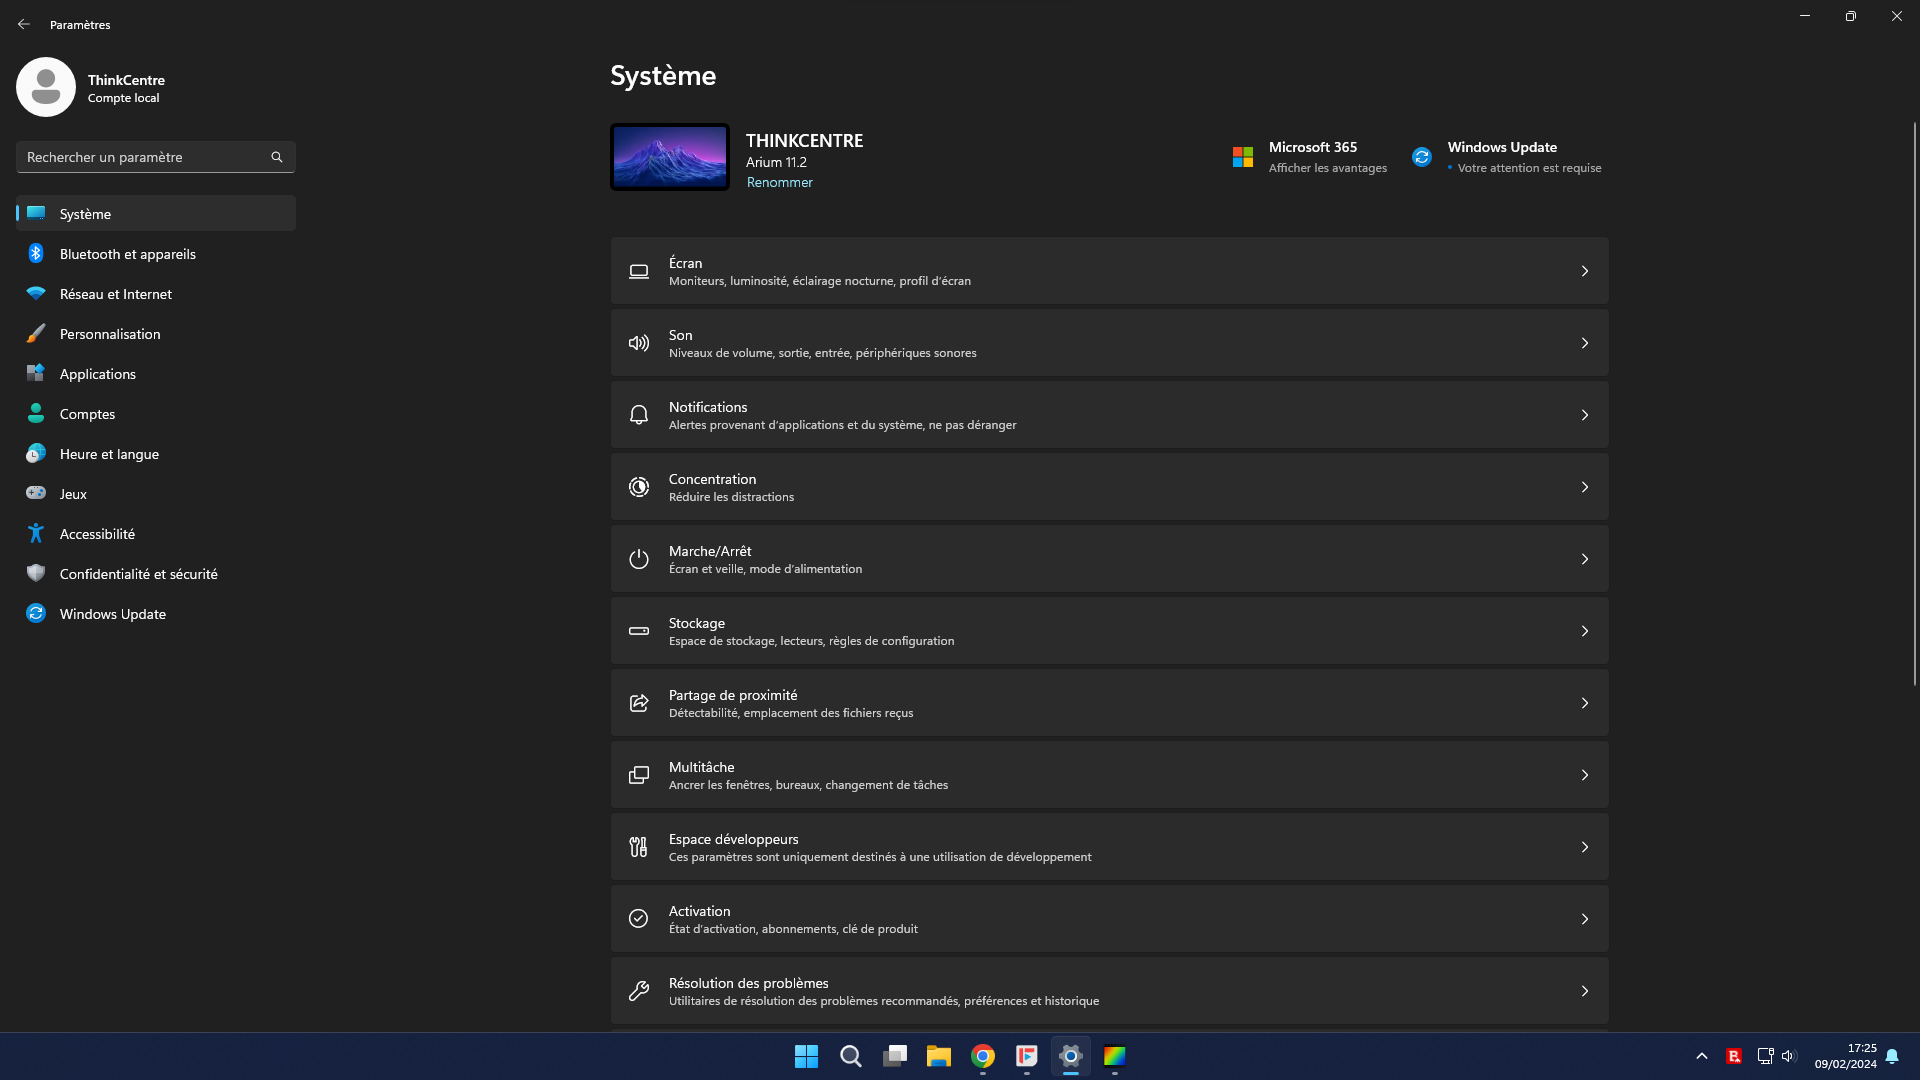The image size is (1920, 1080).
Task: Click the Accessibilité person icon
Action: coord(36,534)
